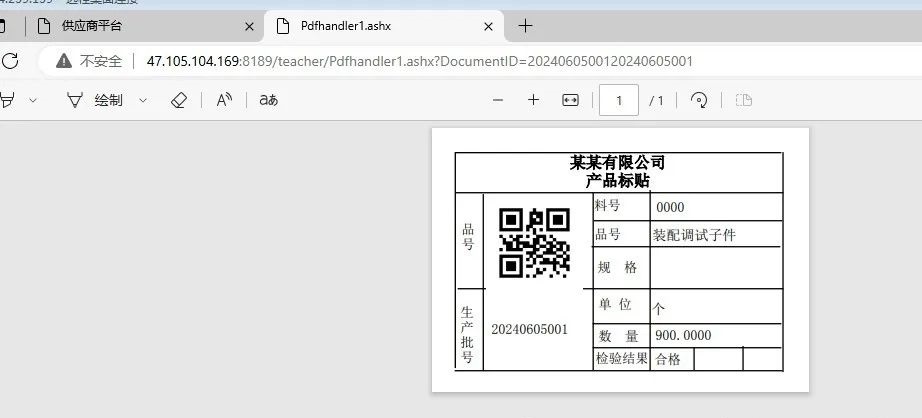The height and width of the screenshot is (418, 922).
Task: Click the translate (aあ) icon
Action: tap(268, 100)
